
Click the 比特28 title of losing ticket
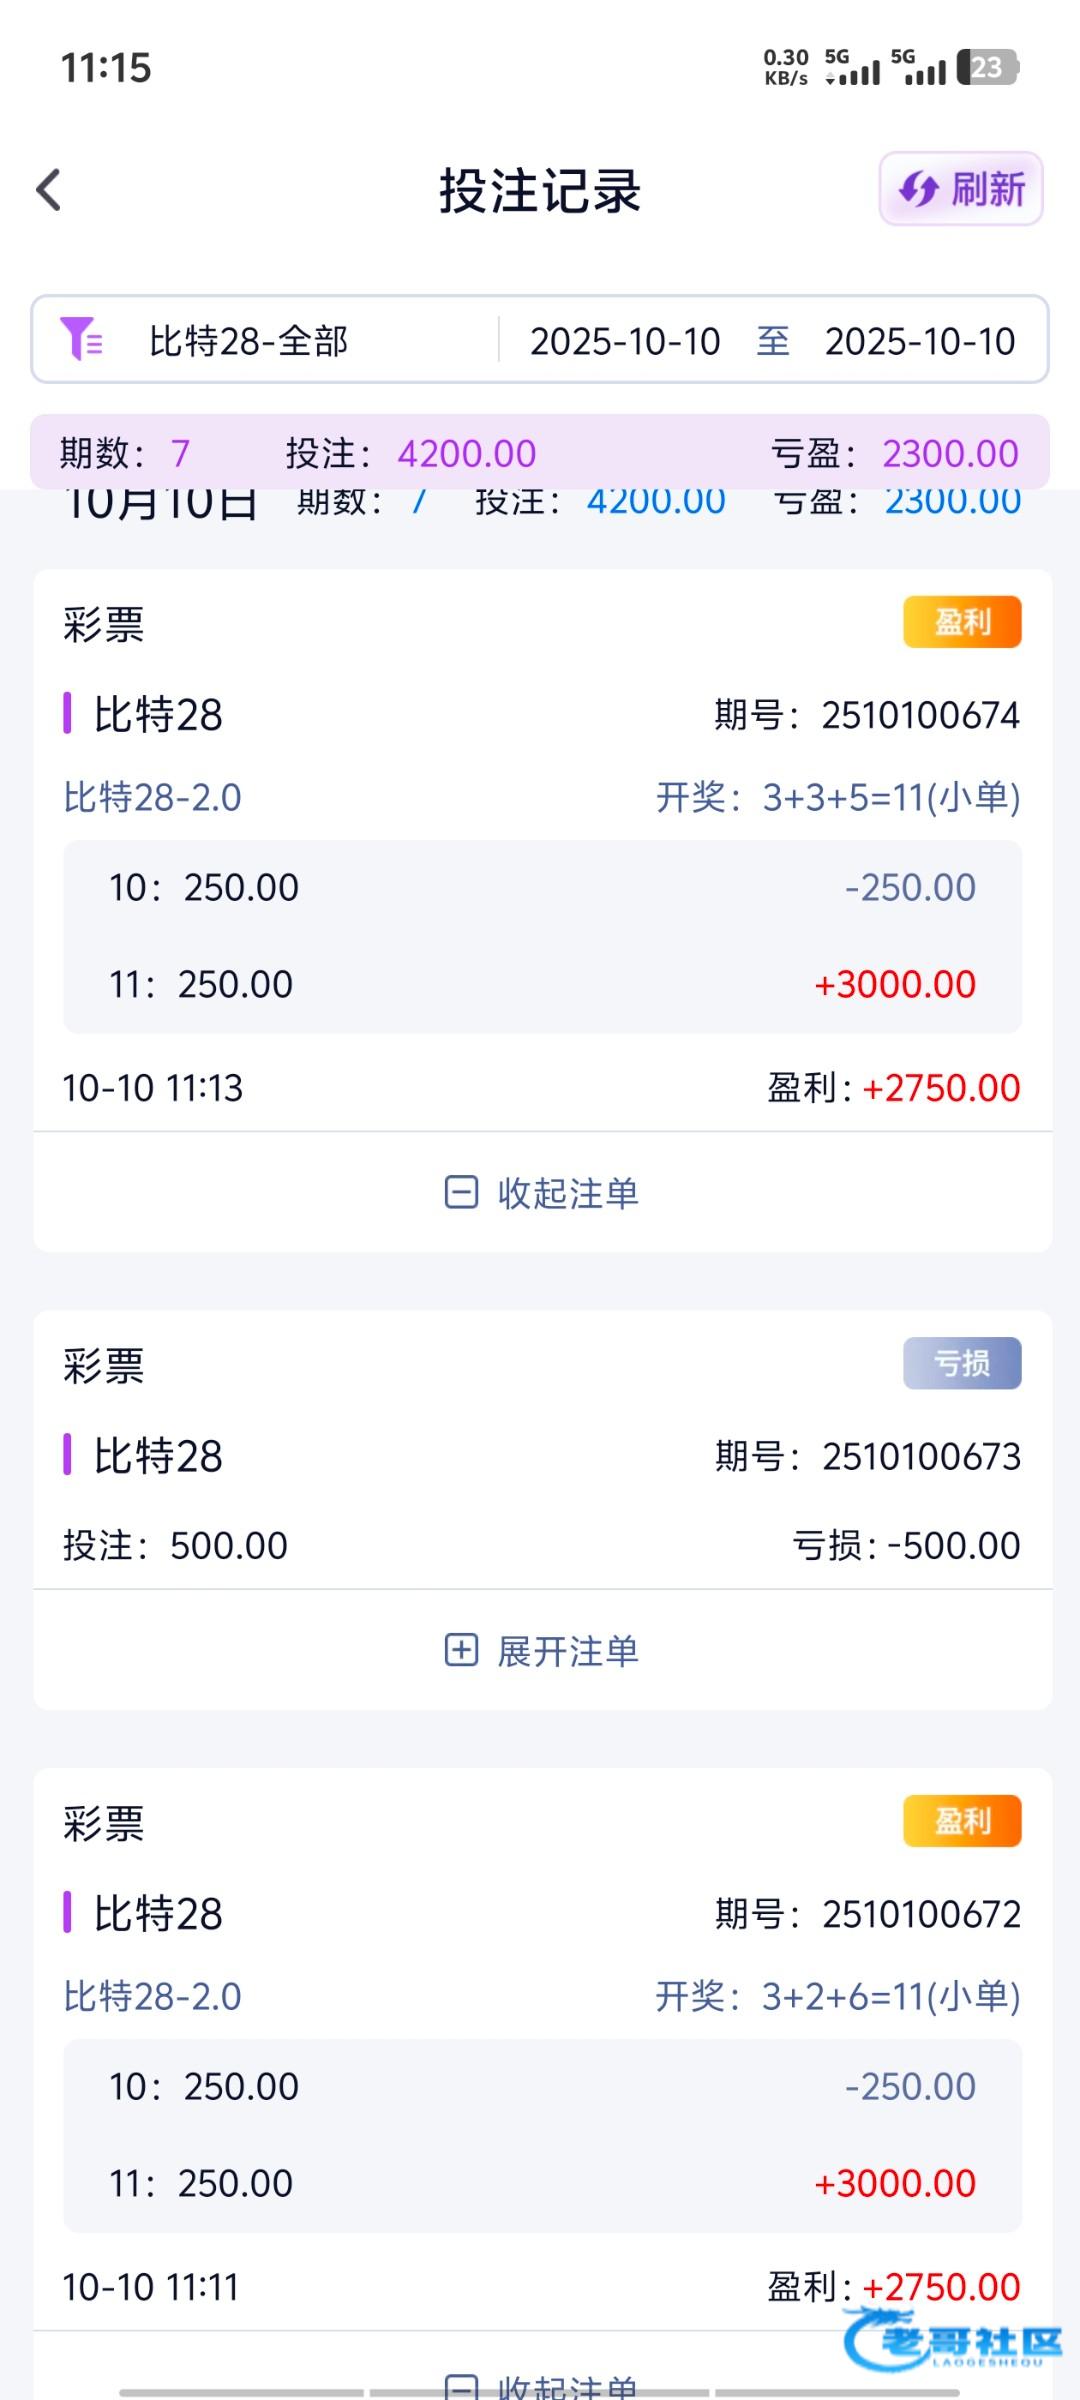point(158,1456)
